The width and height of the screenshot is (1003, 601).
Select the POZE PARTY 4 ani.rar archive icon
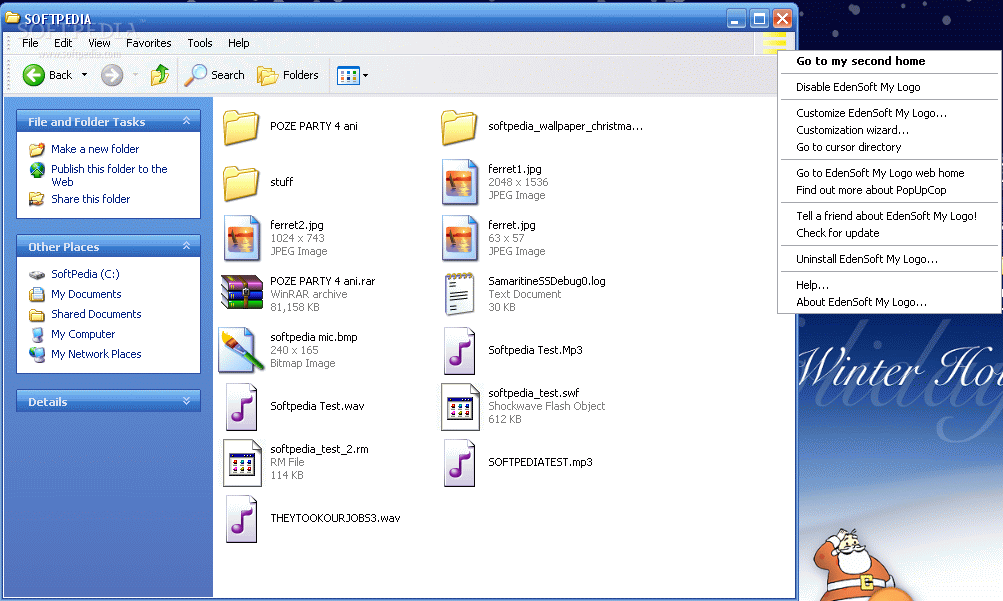pos(242,293)
